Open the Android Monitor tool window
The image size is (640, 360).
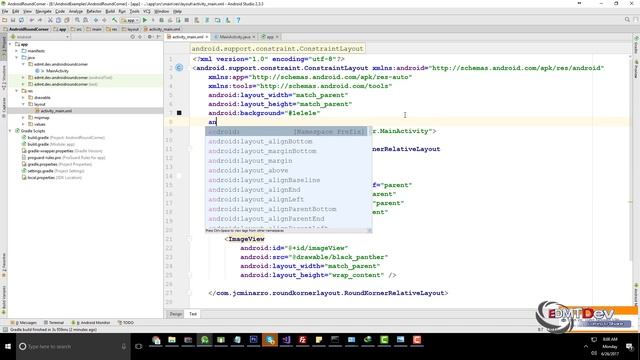pos(91,322)
